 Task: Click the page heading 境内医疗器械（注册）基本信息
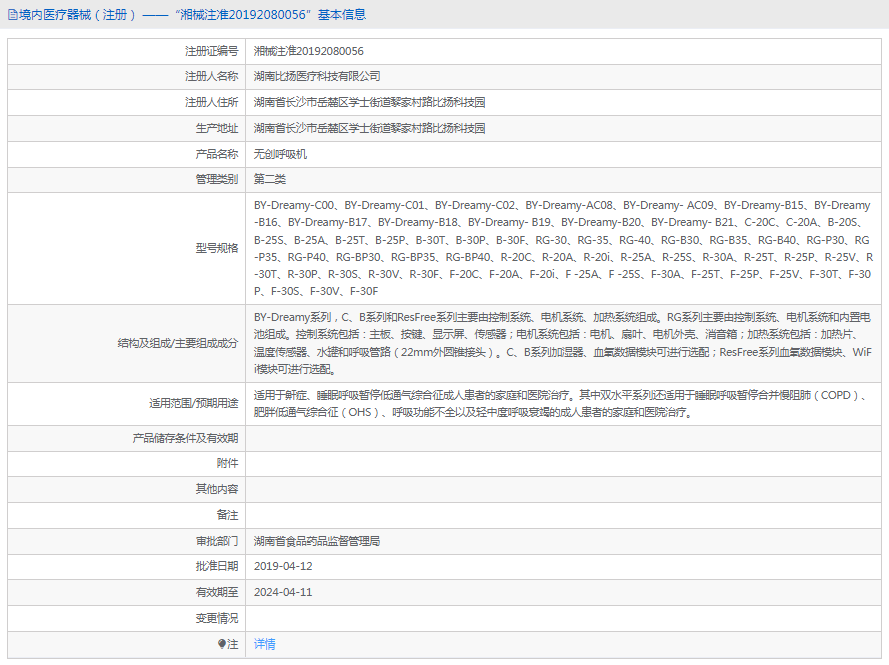(193, 15)
